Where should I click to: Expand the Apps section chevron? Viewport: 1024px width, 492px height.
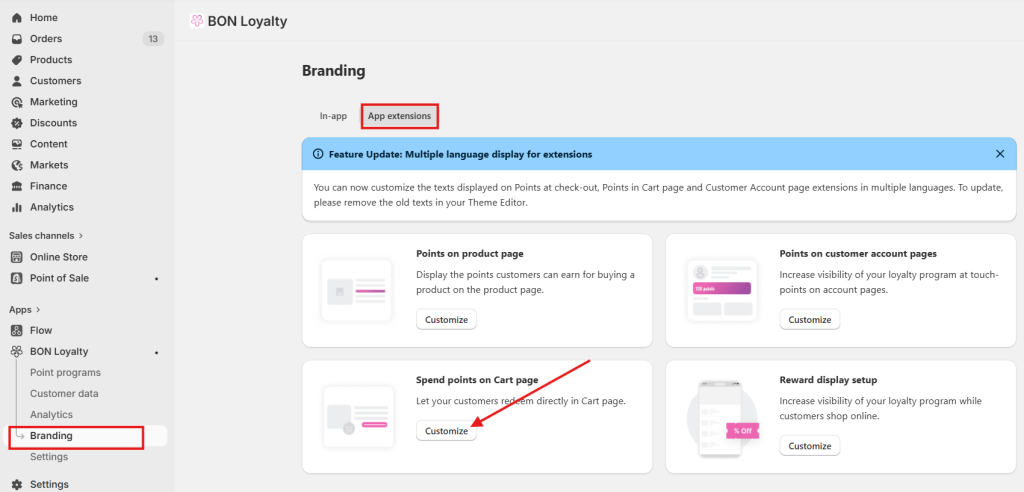38,310
